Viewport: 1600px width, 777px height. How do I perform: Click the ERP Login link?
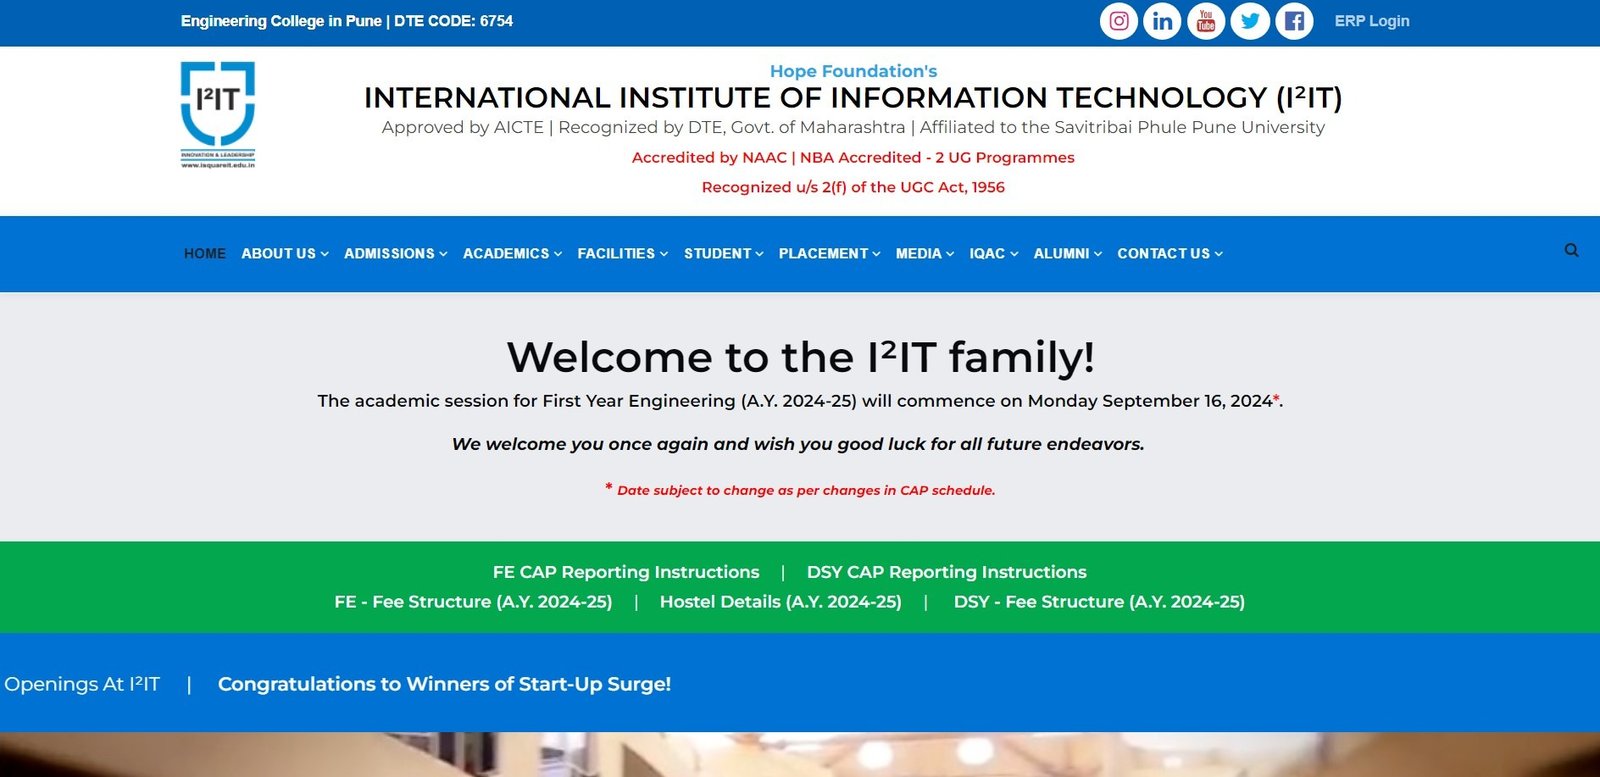(1371, 21)
